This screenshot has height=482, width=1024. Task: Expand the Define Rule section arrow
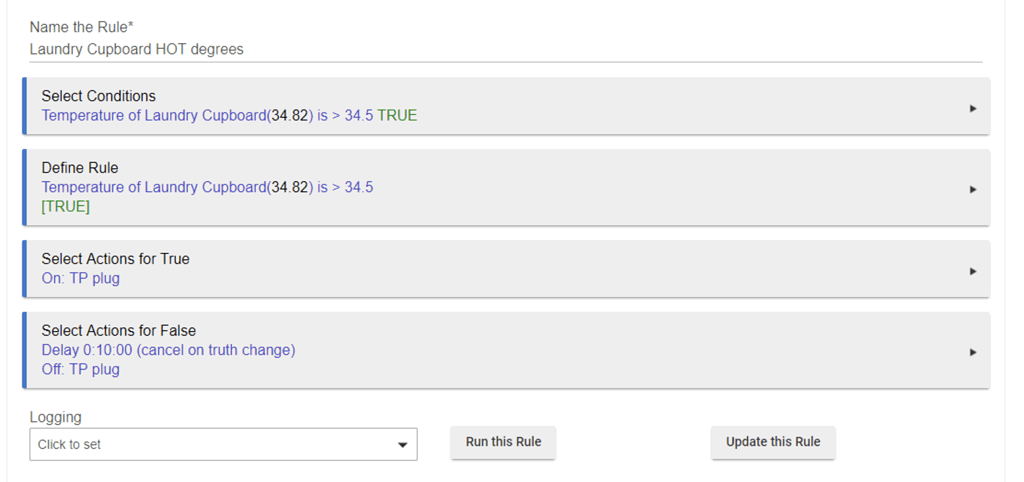pyautogui.click(x=973, y=189)
